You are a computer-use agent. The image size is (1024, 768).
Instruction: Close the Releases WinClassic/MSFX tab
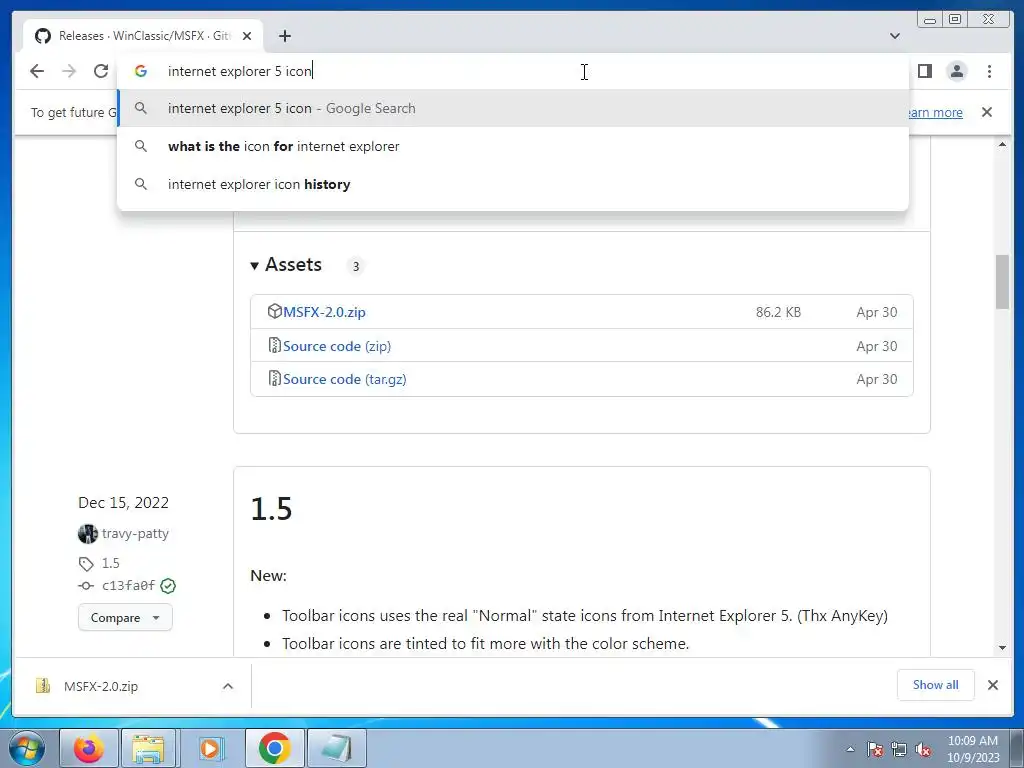click(247, 36)
